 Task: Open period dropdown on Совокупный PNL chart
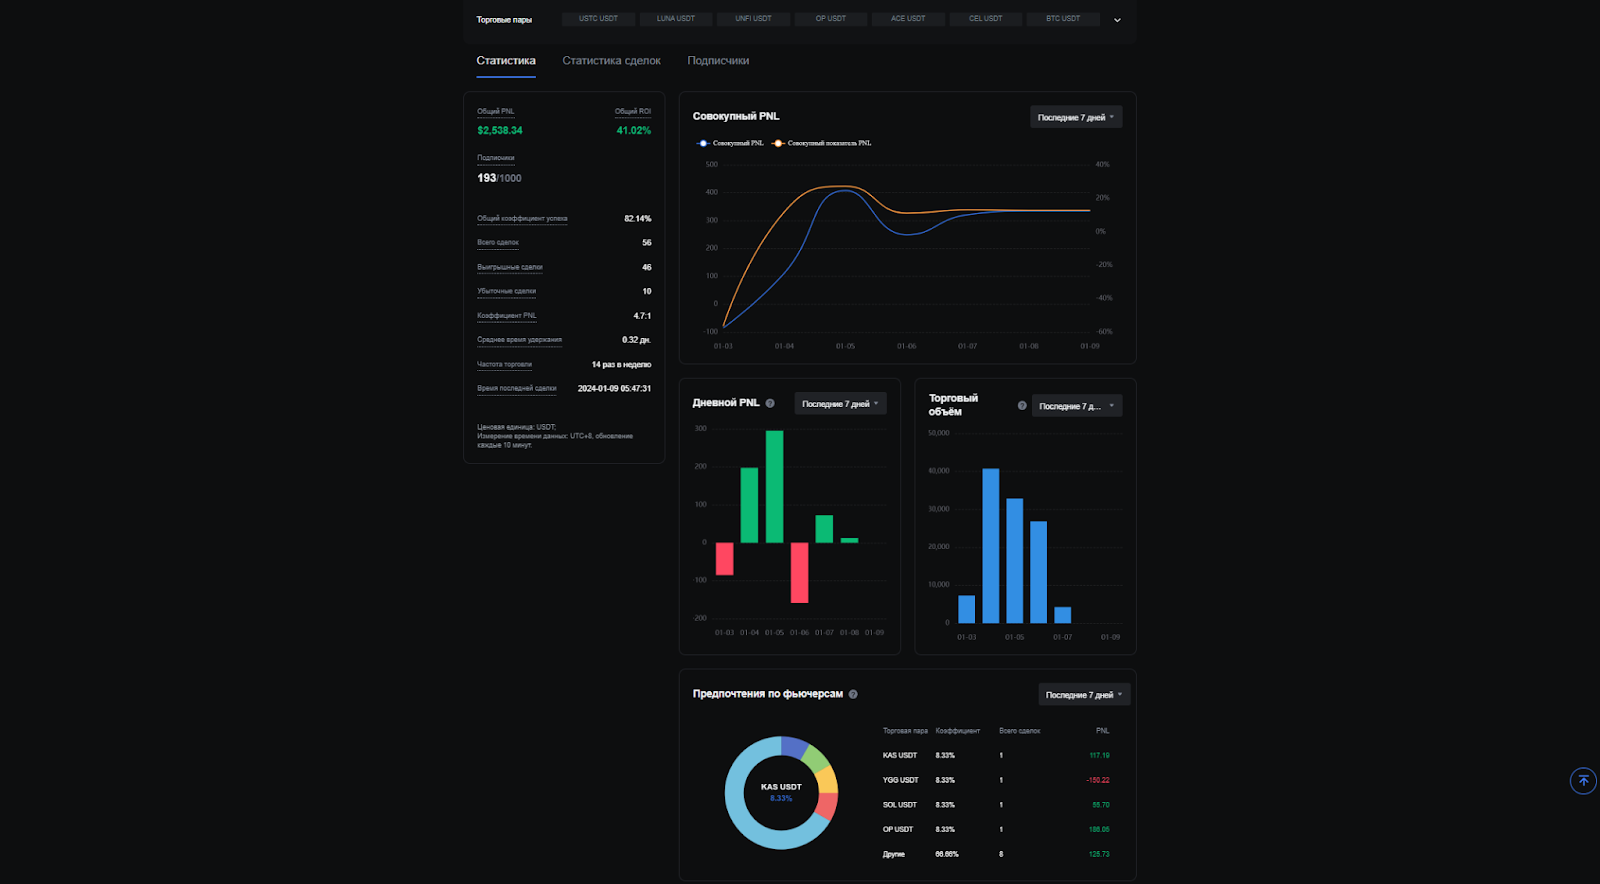tap(1076, 118)
